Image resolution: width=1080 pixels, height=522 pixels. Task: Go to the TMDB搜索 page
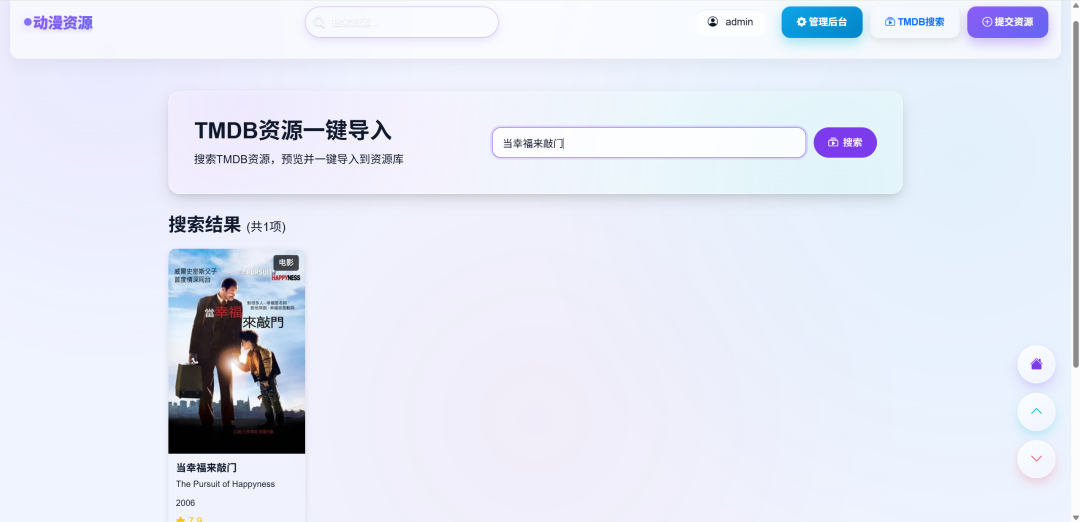coord(915,22)
